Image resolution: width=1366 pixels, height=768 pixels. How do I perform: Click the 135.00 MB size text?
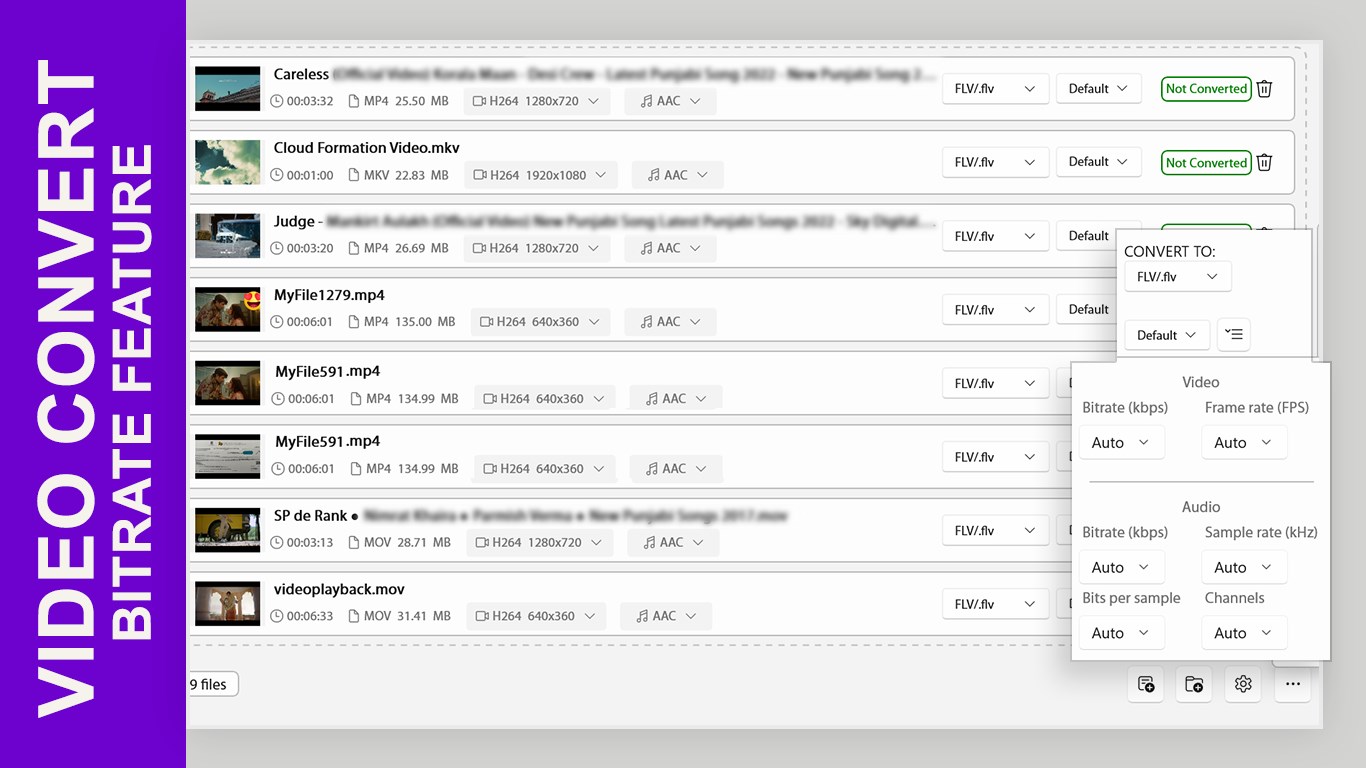pos(425,322)
